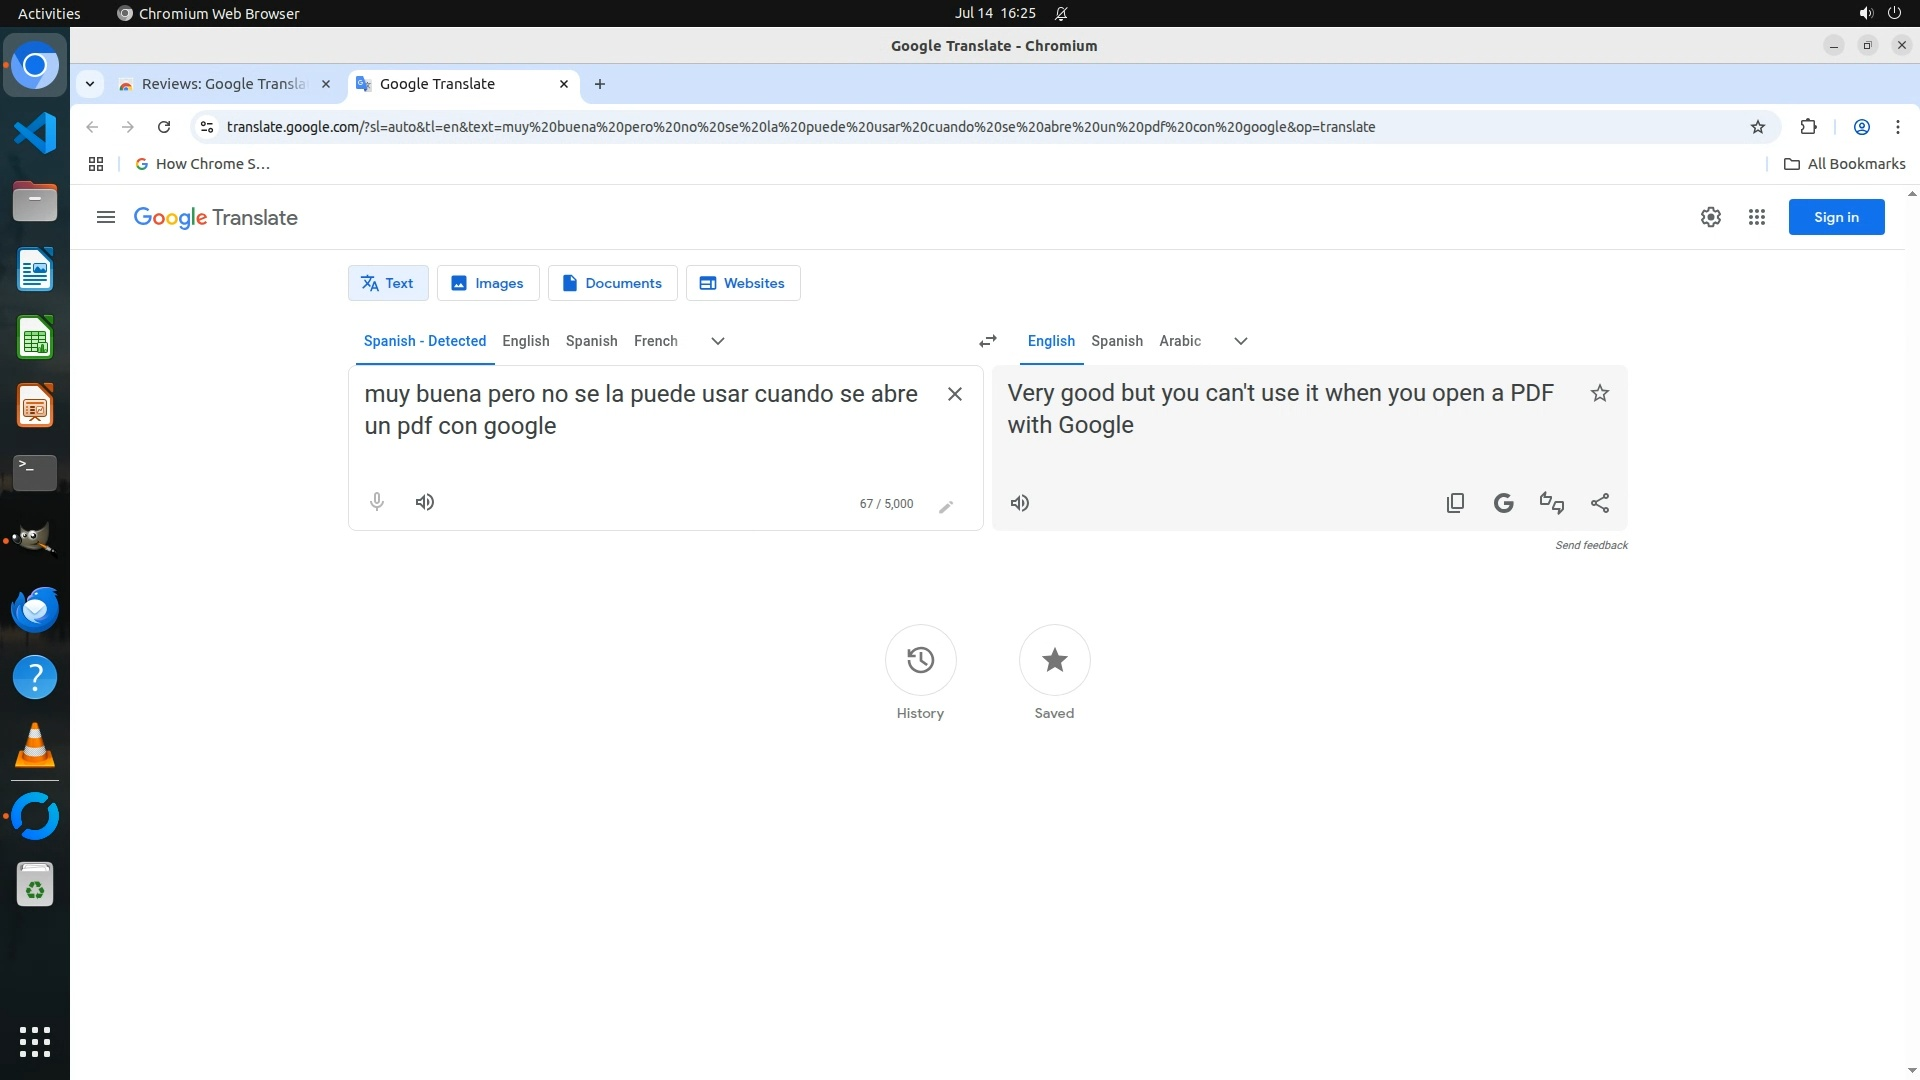Swap source and target languages

click(x=987, y=341)
